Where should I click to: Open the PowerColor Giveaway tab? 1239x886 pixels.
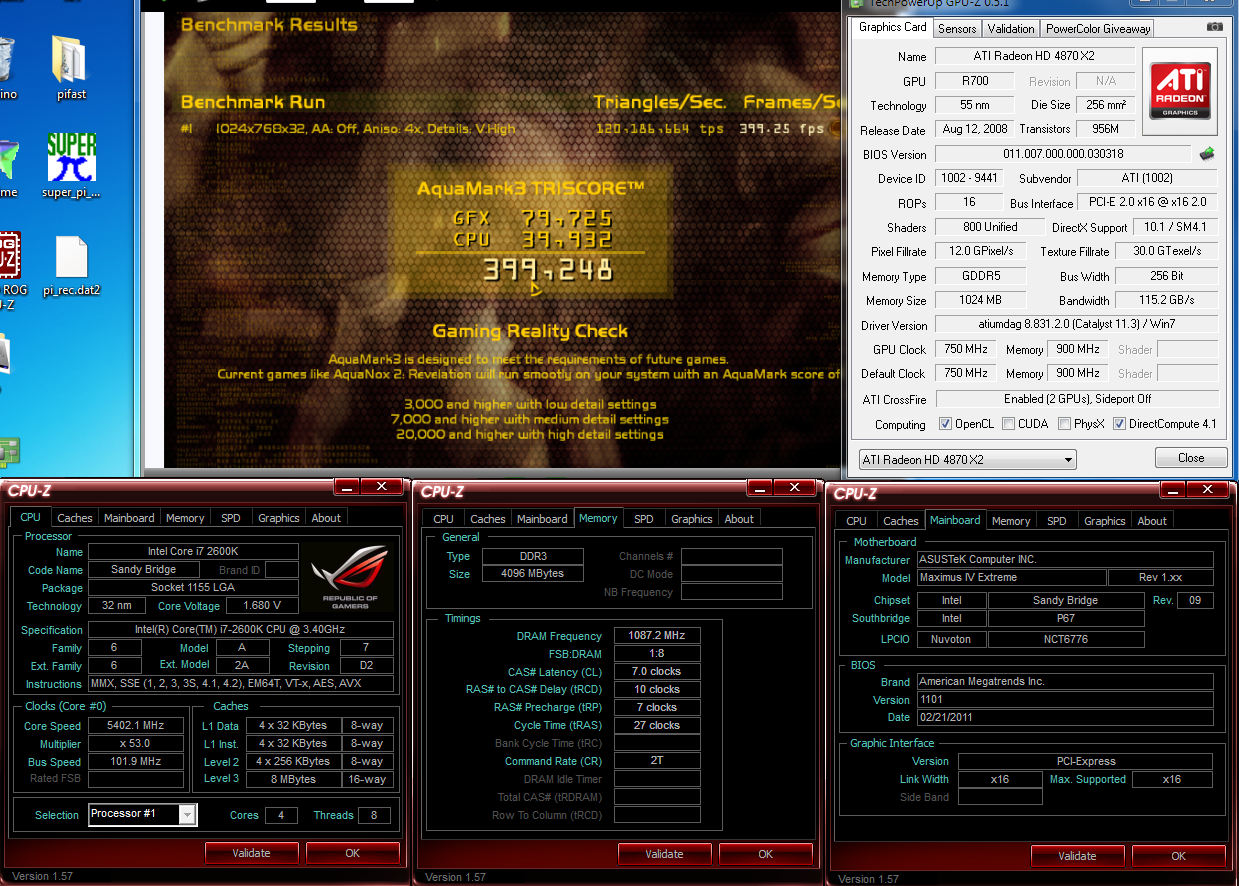click(x=1098, y=28)
